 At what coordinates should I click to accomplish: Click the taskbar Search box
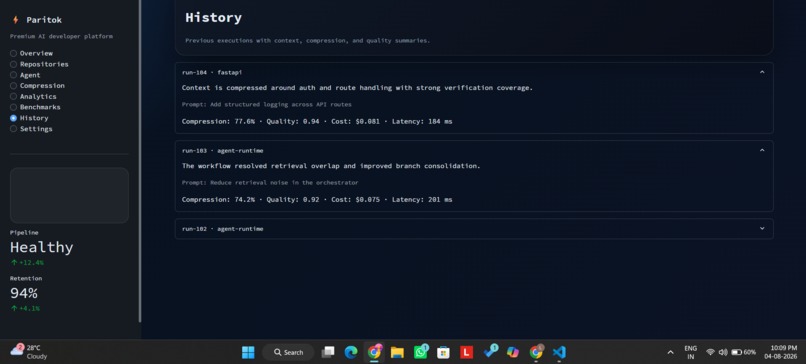pyautogui.click(x=288, y=352)
